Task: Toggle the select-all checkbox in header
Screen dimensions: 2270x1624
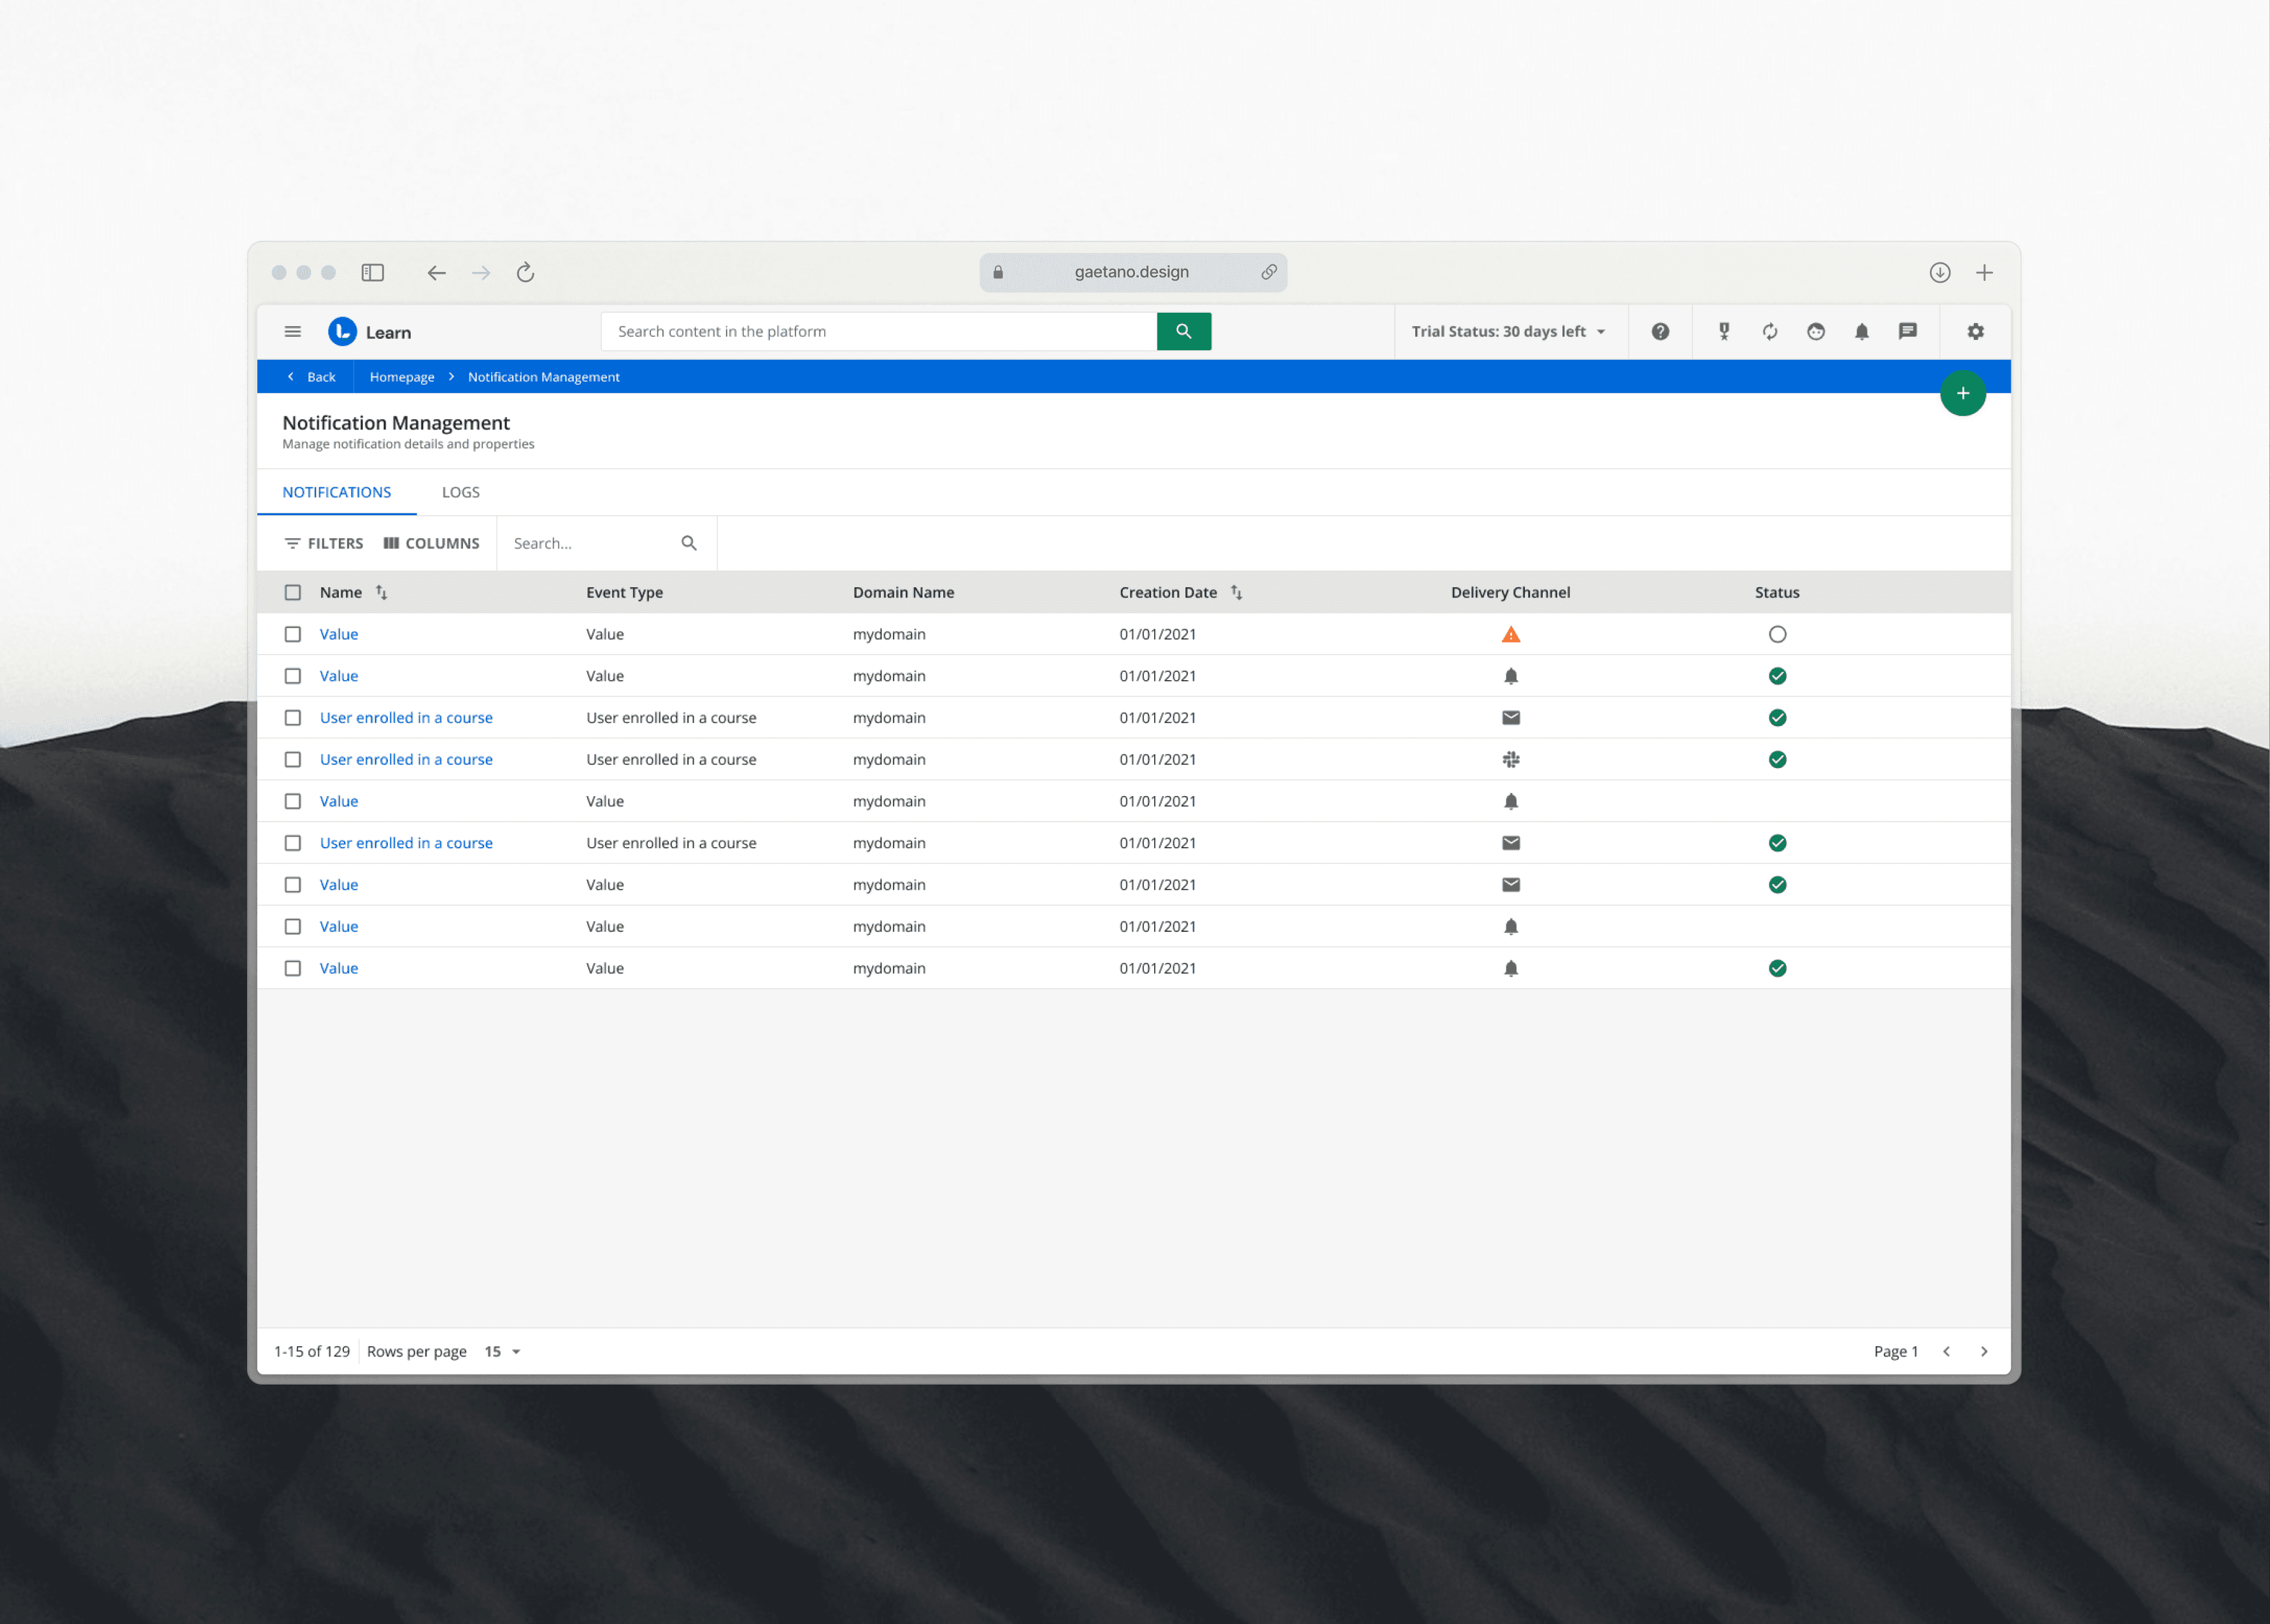Action: [x=293, y=593]
